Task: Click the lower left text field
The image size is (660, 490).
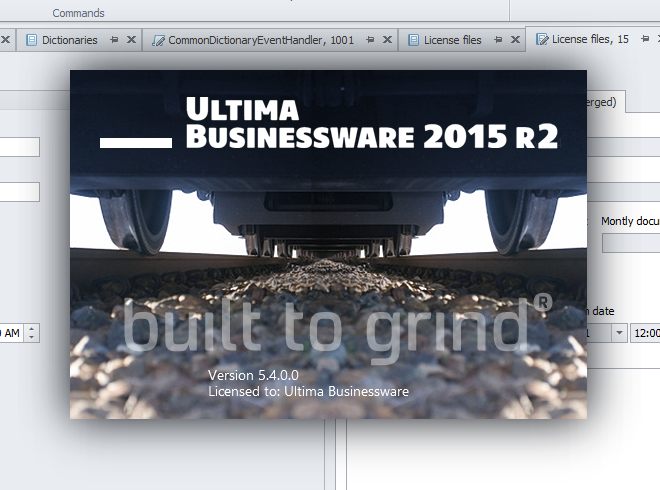Action: tap(20, 192)
